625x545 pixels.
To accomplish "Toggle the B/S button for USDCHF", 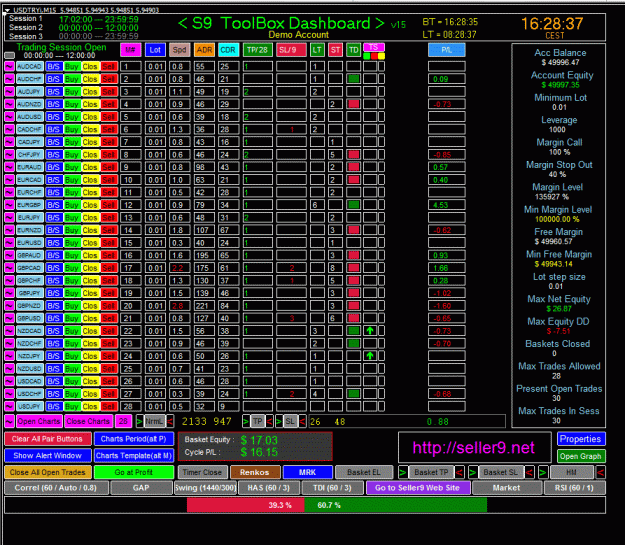I will point(53,394).
